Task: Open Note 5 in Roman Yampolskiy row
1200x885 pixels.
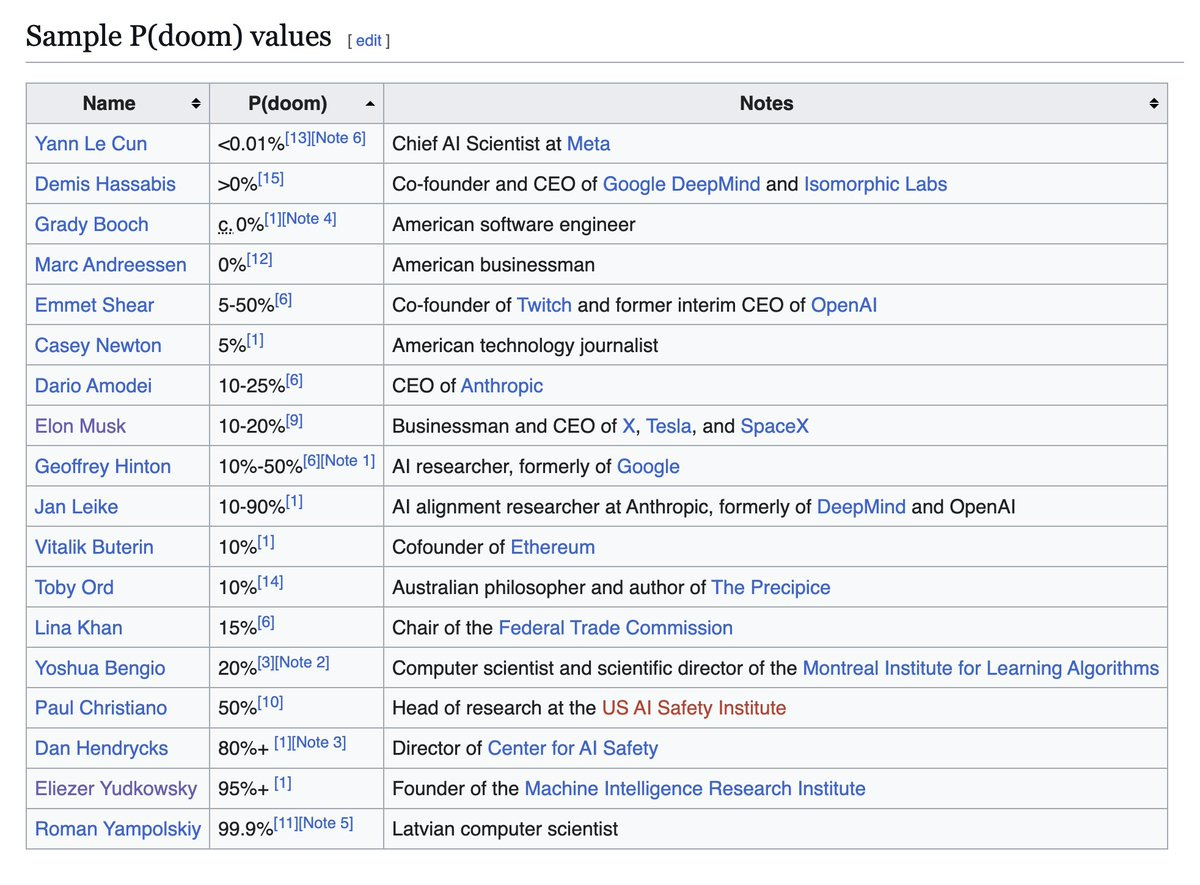Action: 325,823
